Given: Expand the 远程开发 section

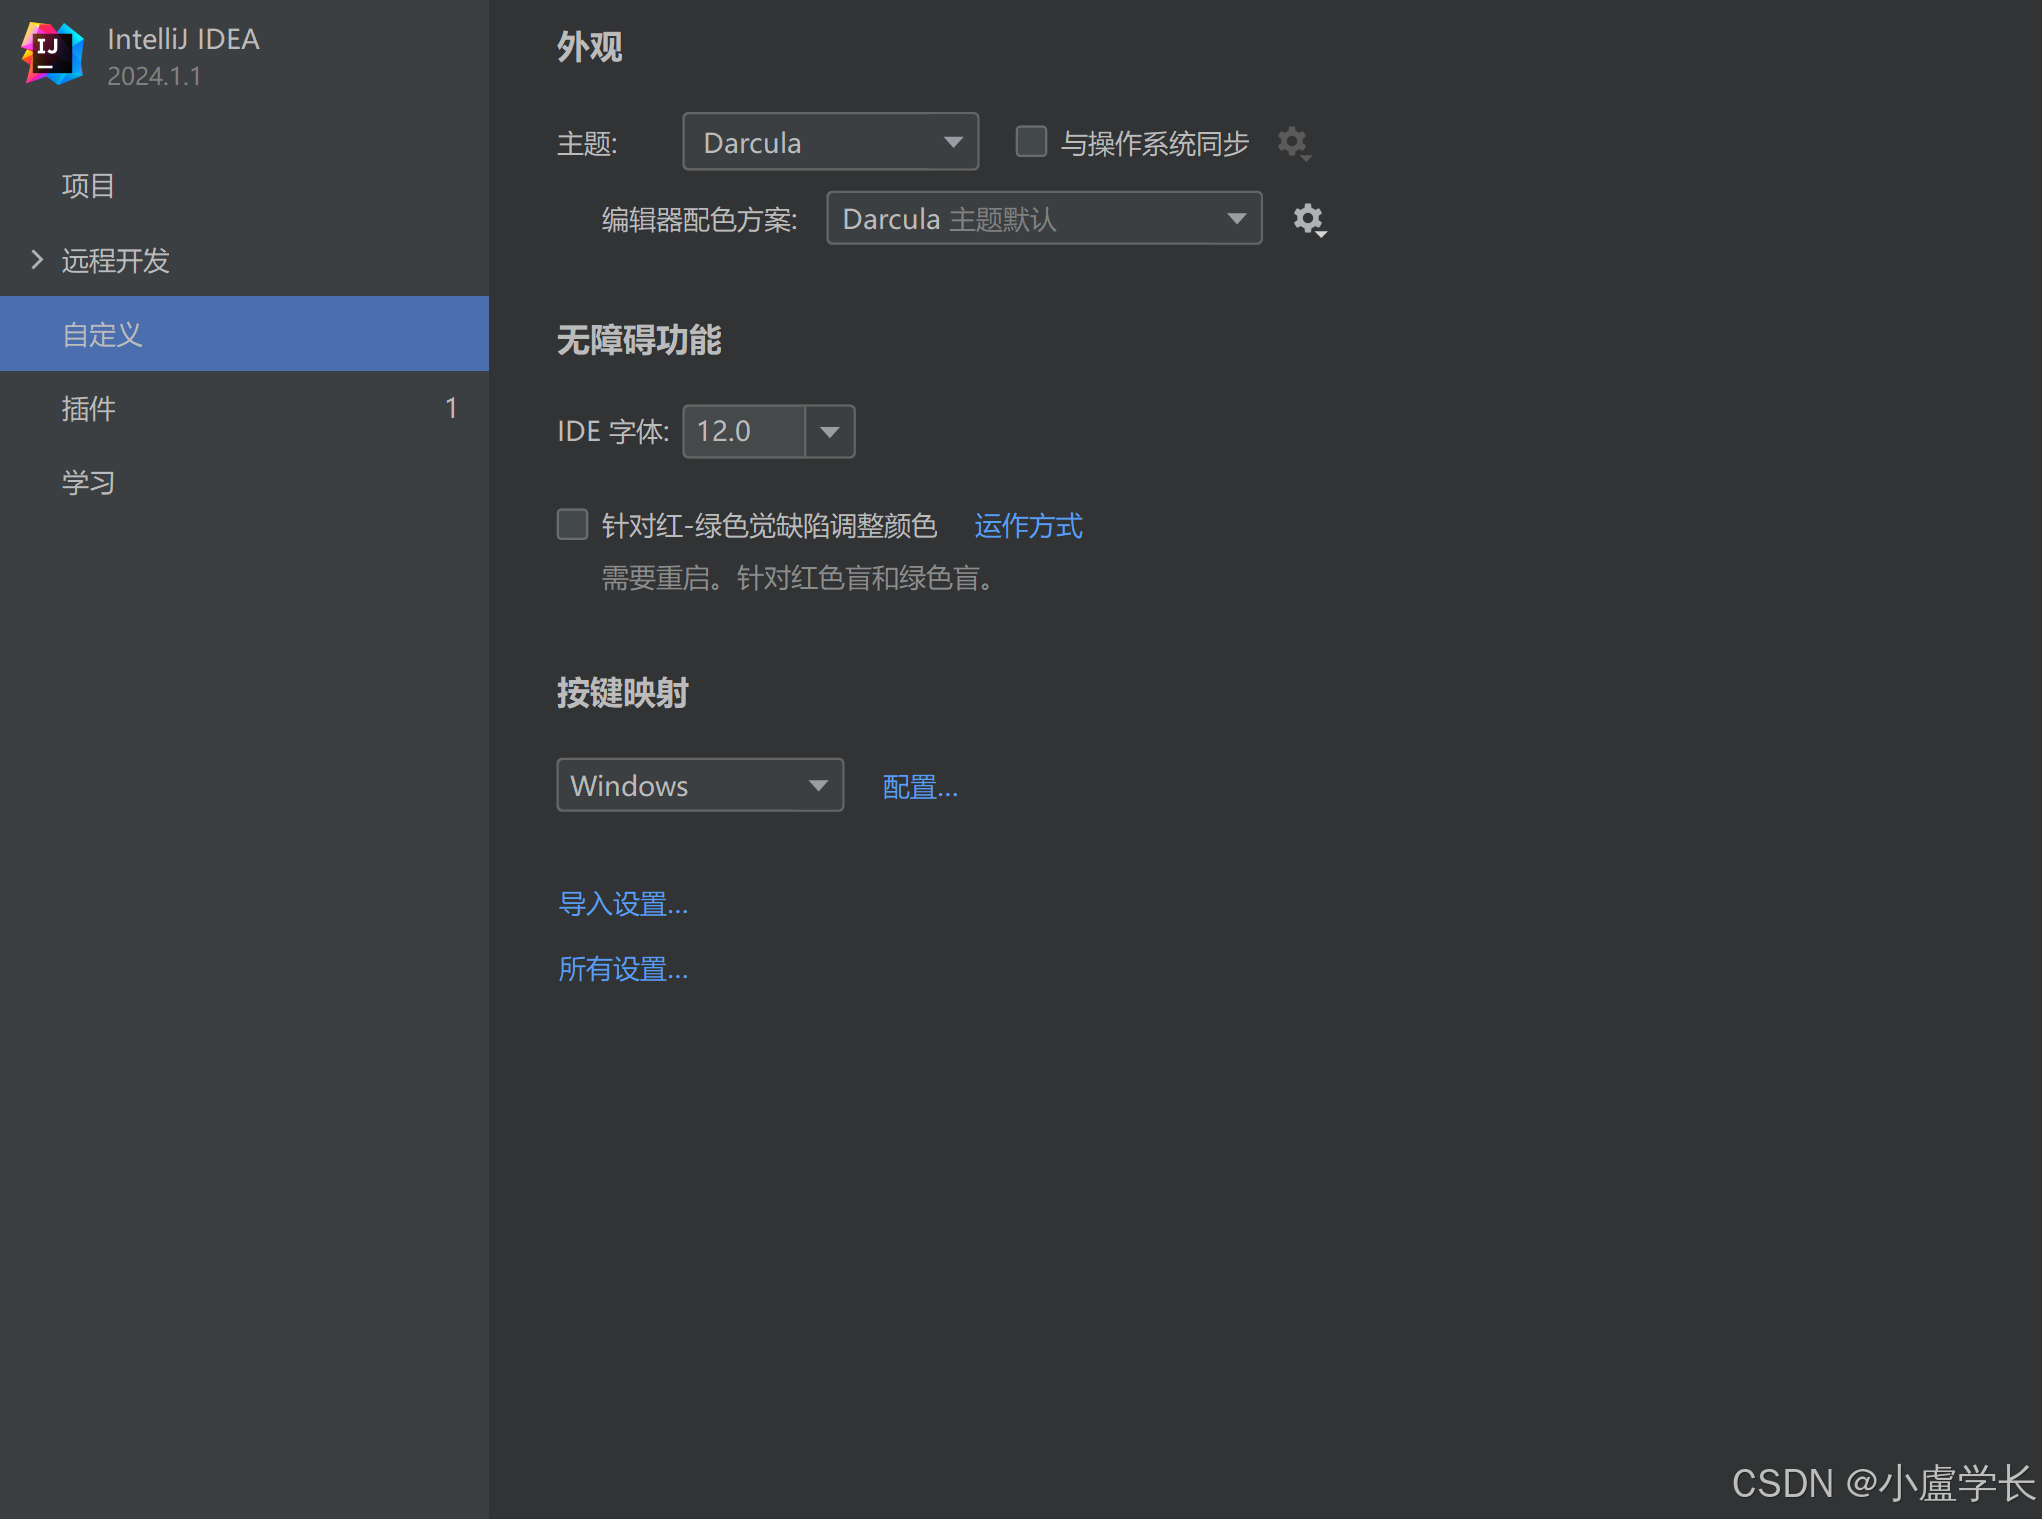Looking at the screenshot, I should click(36, 260).
